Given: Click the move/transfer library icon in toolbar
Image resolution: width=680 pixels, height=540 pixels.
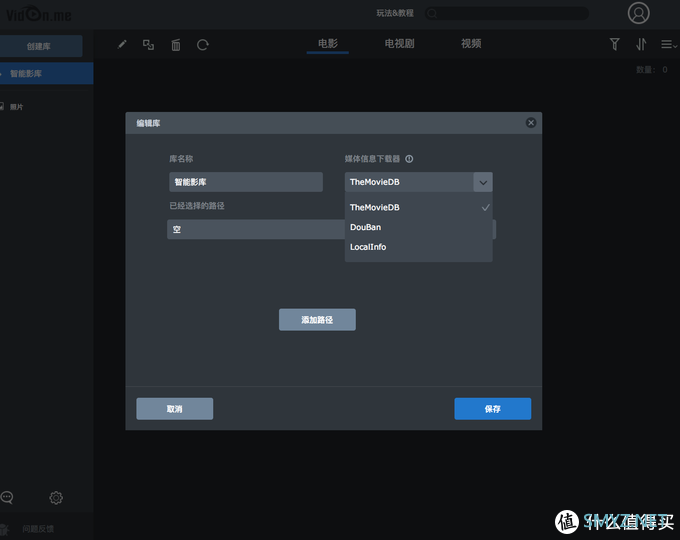Looking at the screenshot, I should pyautogui.click(x=148, y=44).
